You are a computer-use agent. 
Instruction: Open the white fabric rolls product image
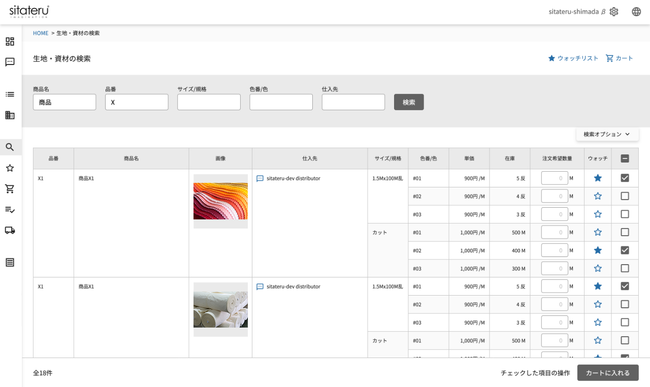point(221,310)
